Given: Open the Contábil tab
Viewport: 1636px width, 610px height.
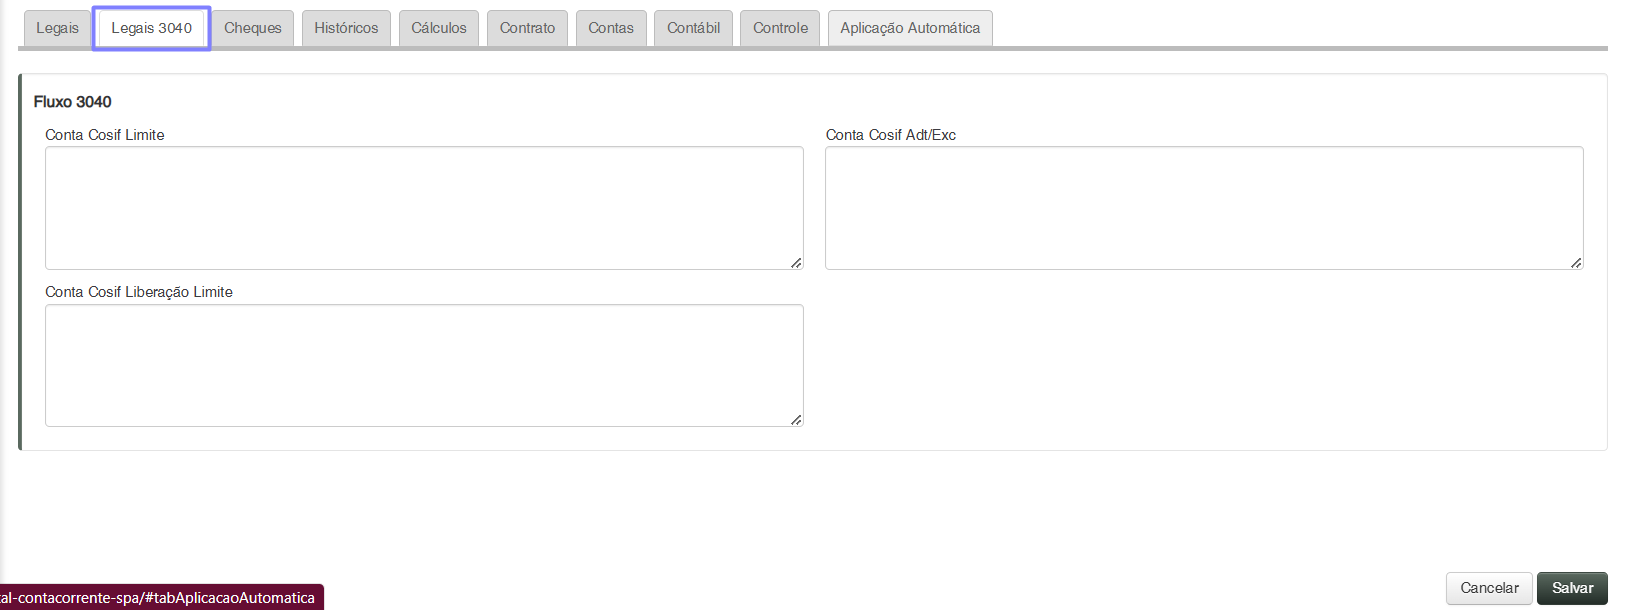Looking at the screenshot, I should click(694, 28).
